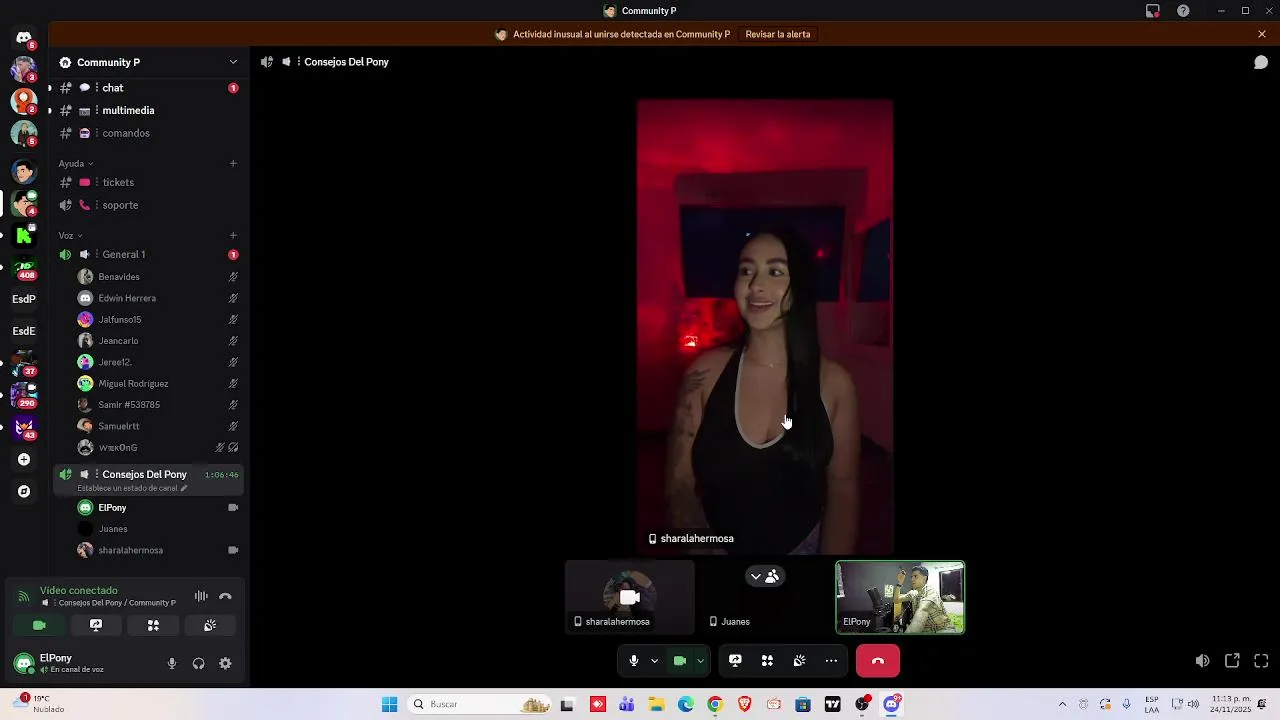Screen dimensions: 1280x720
Task: Open the chat text channel
Action: point(148,88)
